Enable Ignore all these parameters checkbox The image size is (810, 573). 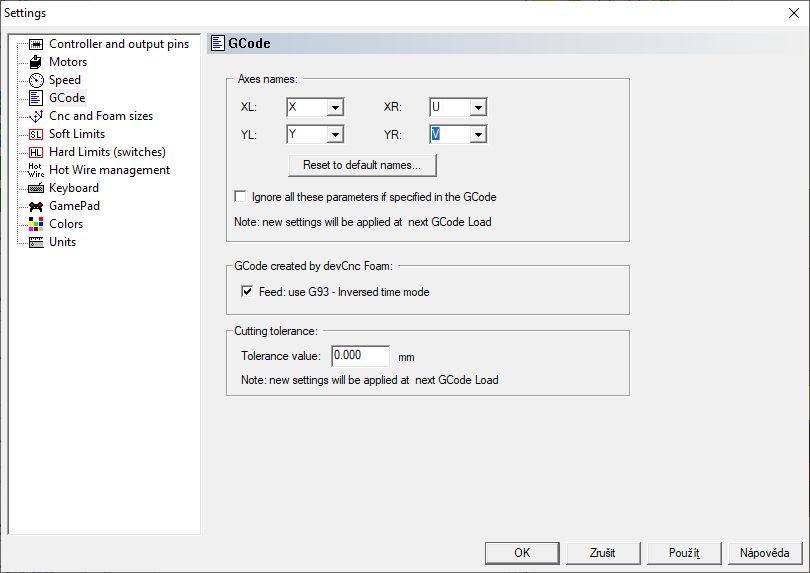pyautogui.click(x=240, y=197)
